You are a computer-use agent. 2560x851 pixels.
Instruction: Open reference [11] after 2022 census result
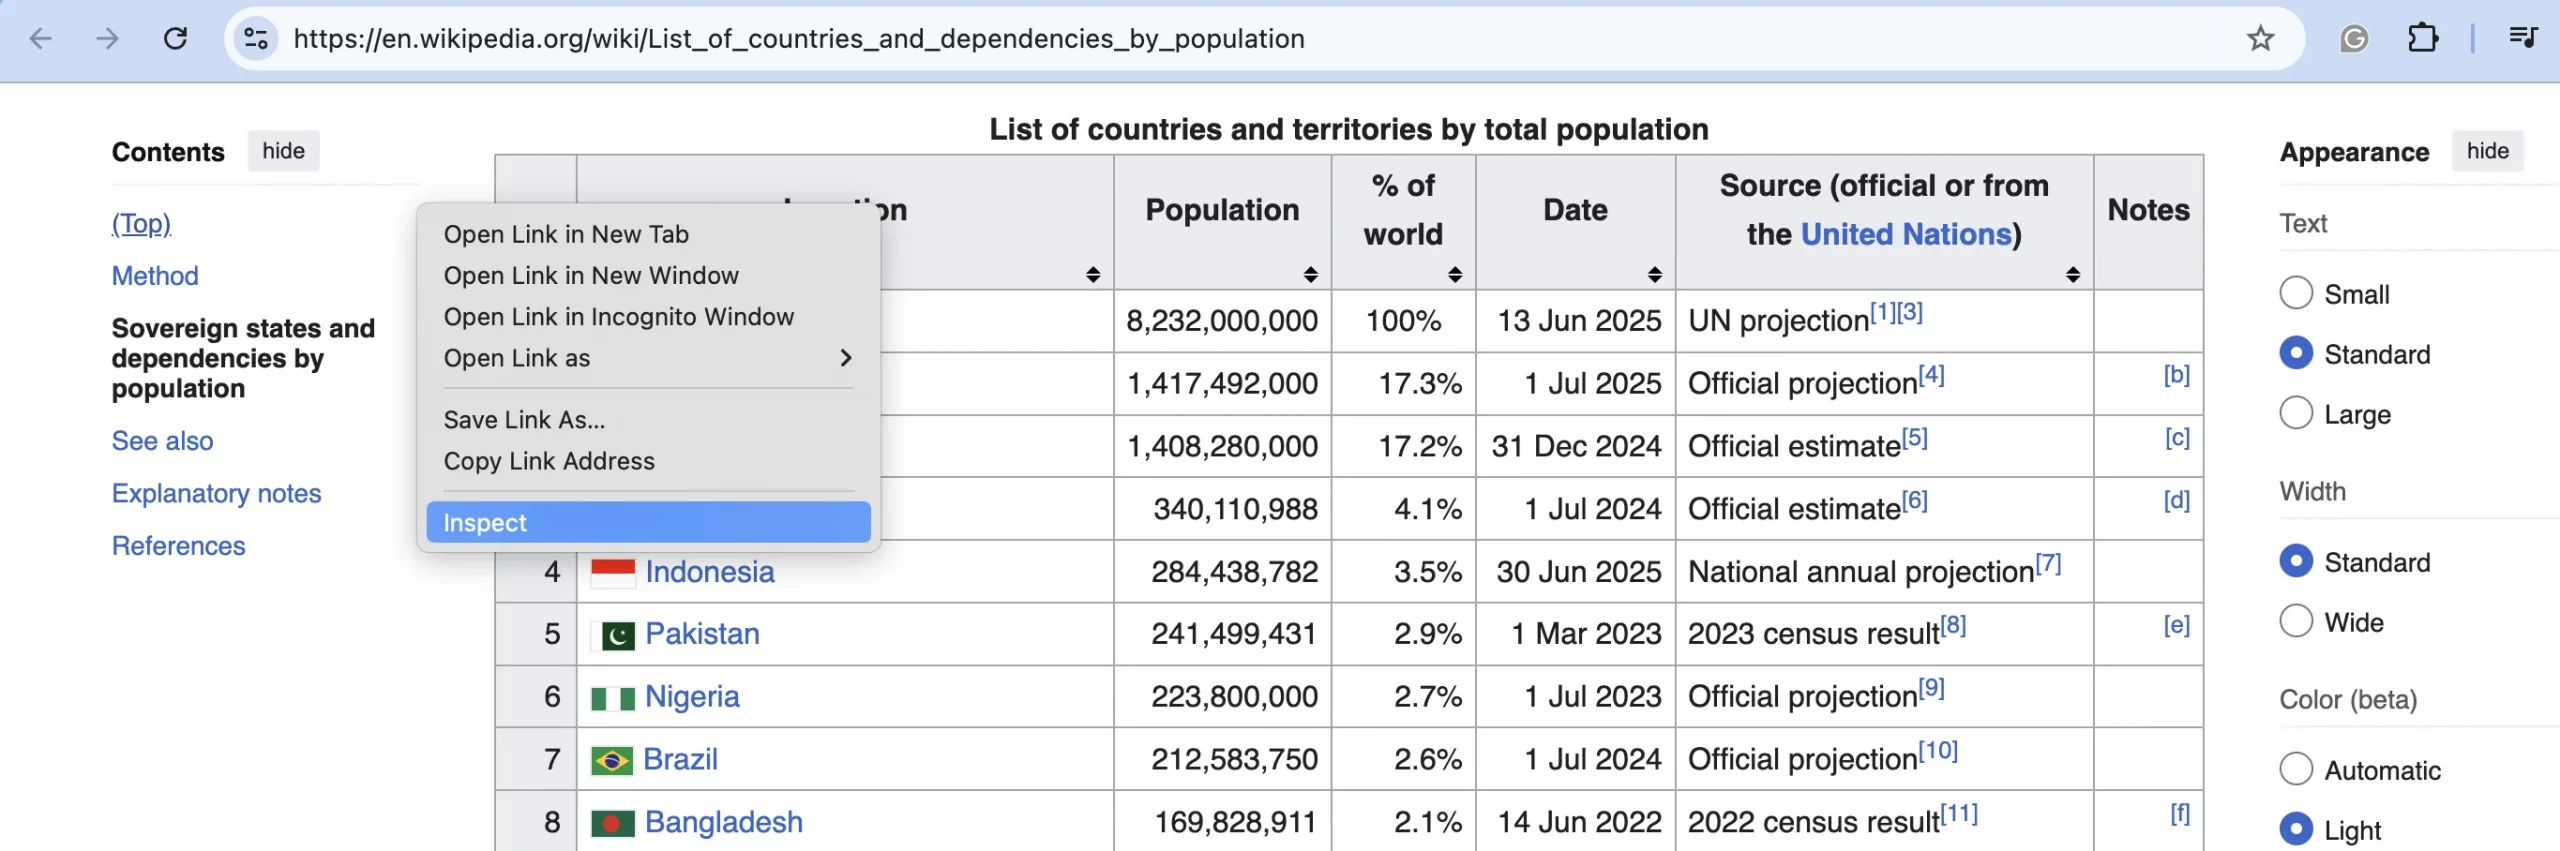[x=1959, y=813]
